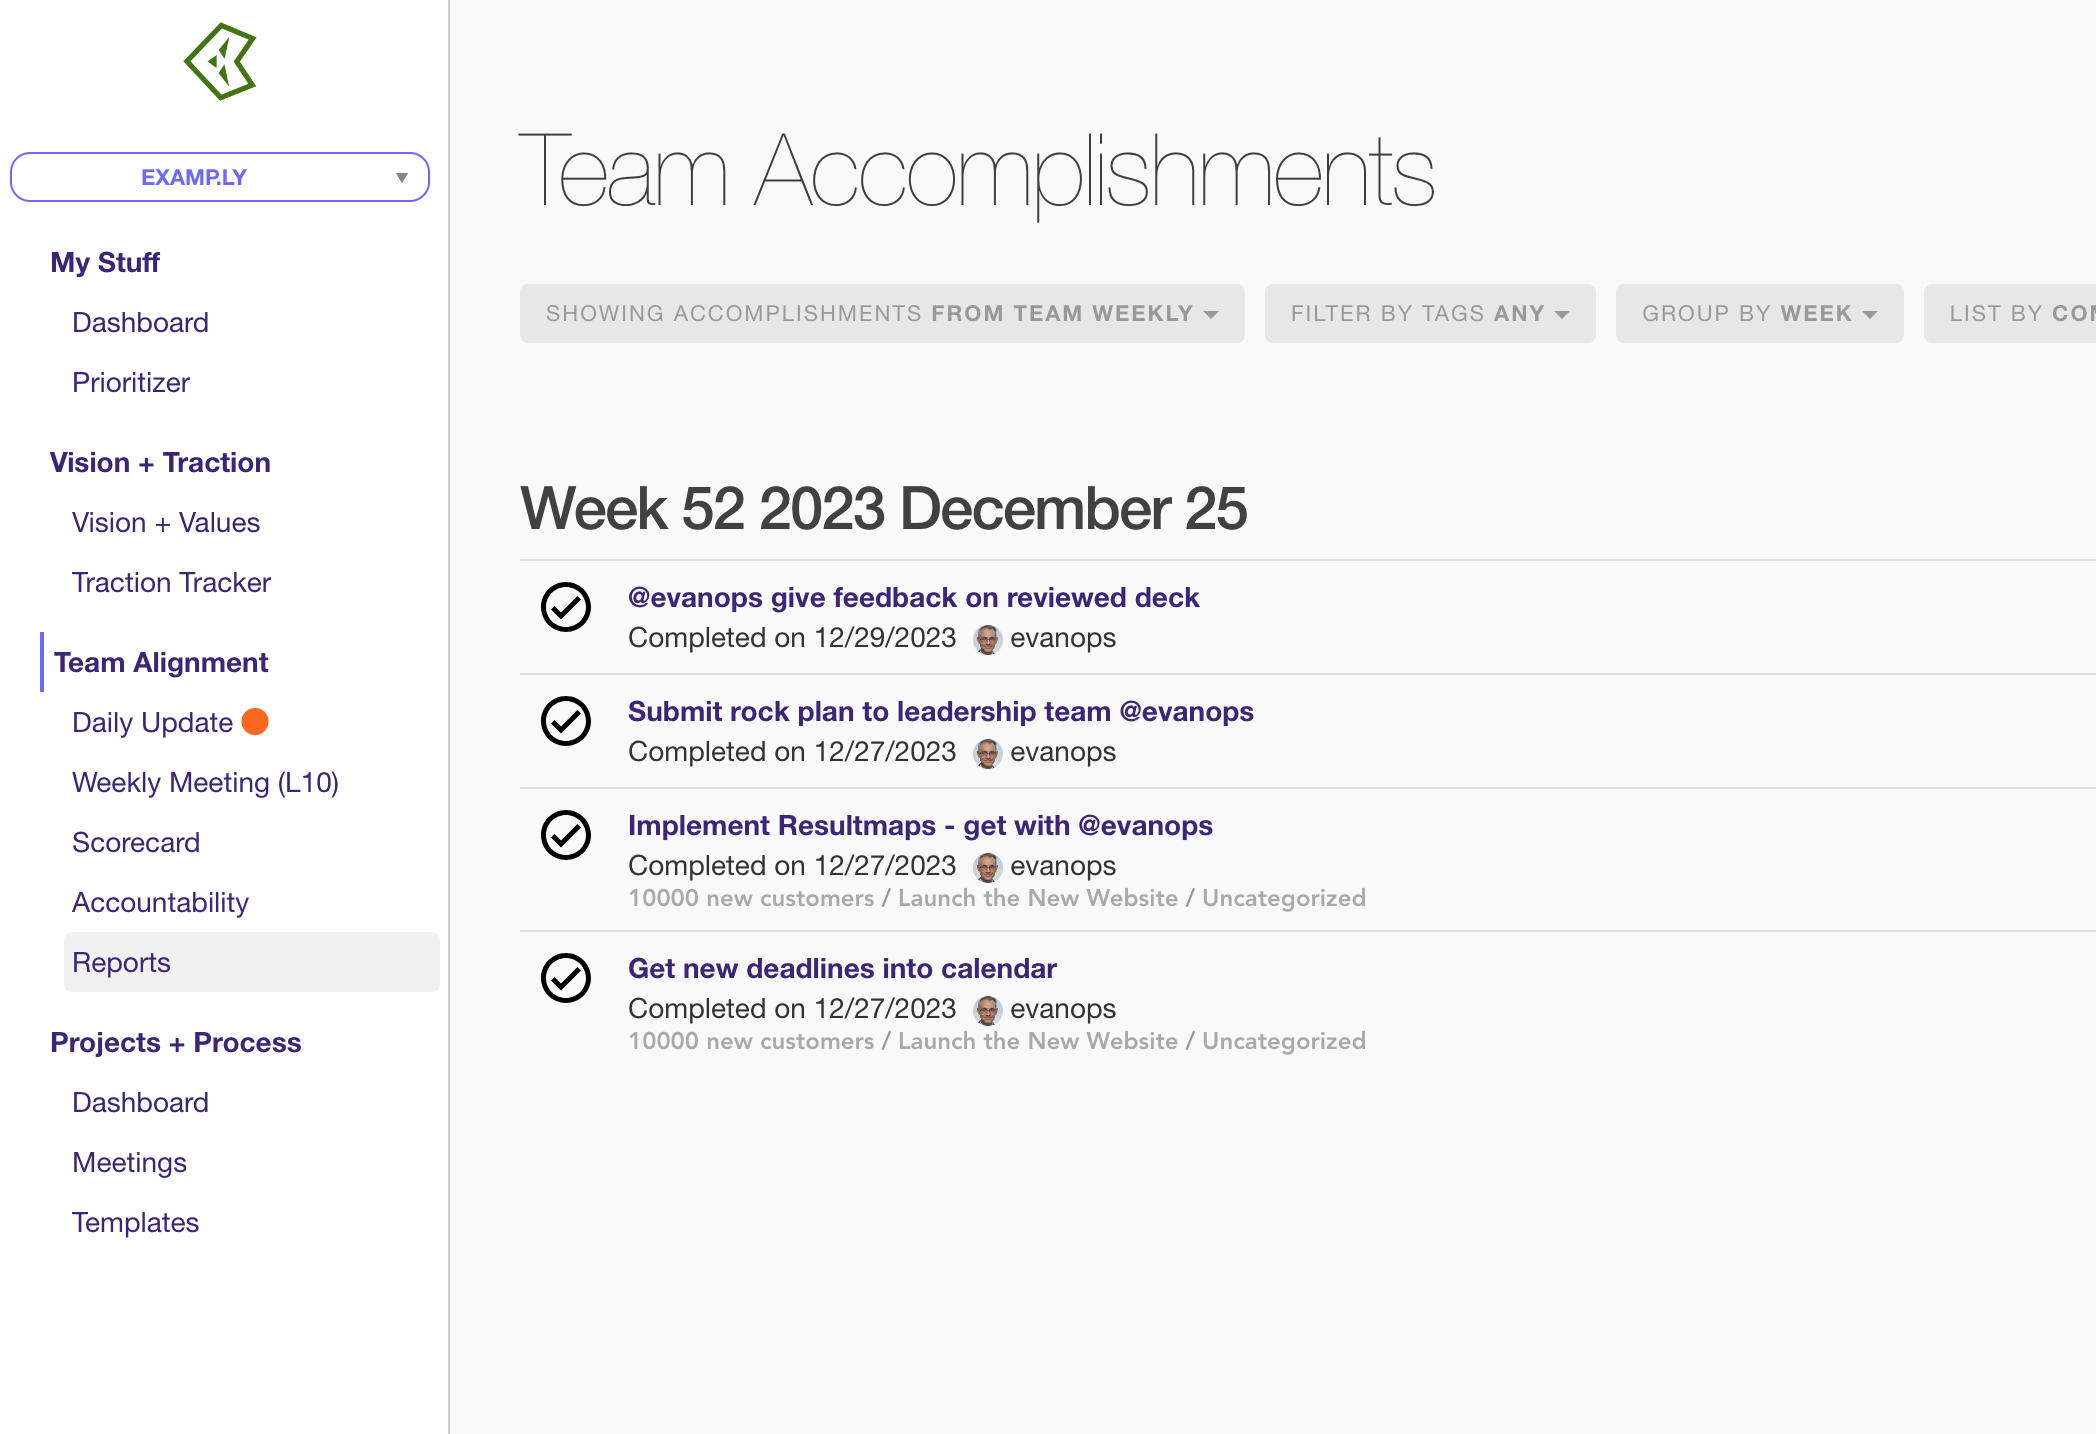The image size is (2096, 1434).
Task: Open the Filter By Tags Any dropdown
Action: click(1429, 314)
